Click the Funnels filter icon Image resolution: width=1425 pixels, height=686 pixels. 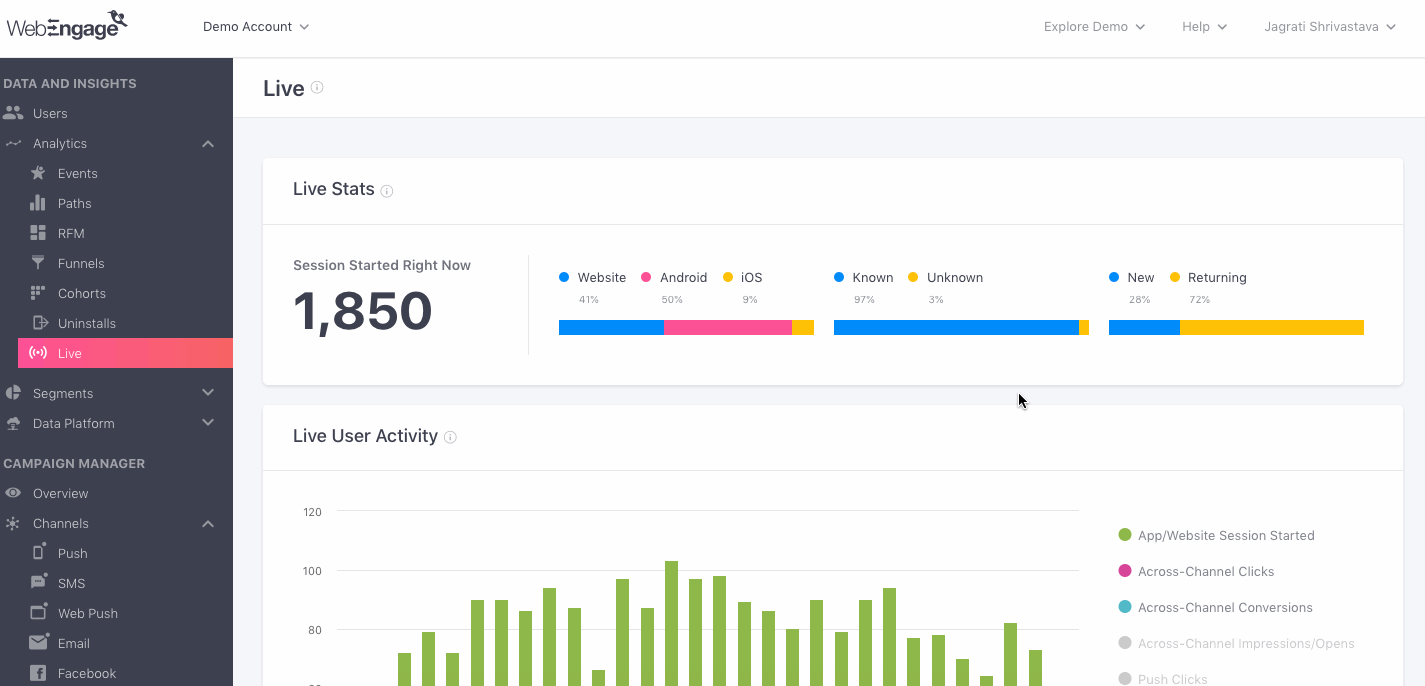pyautogui.click(x=38, y=263)
